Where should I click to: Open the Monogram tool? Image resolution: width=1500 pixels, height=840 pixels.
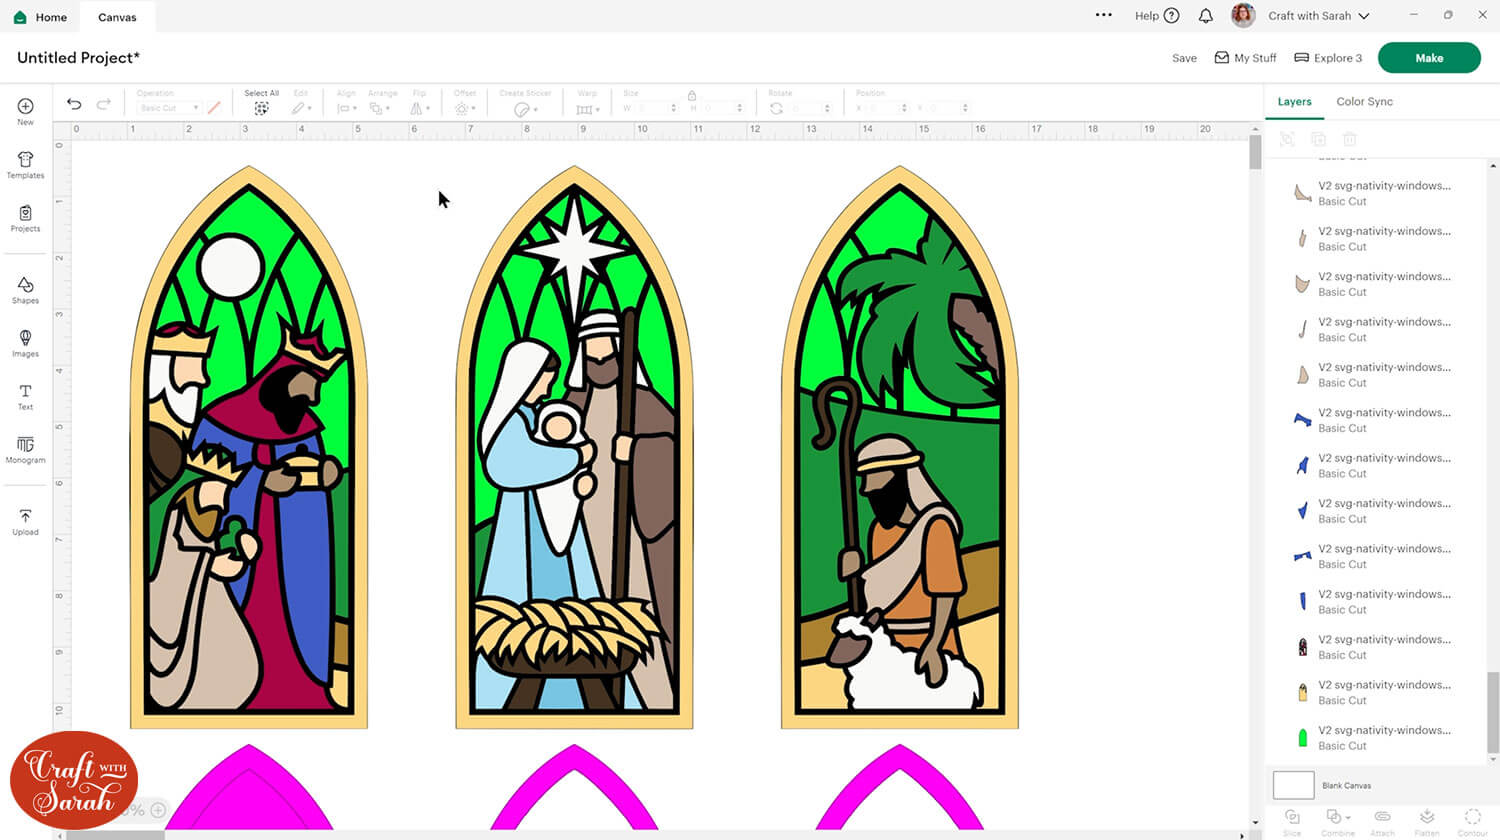(x=25, y=450)
